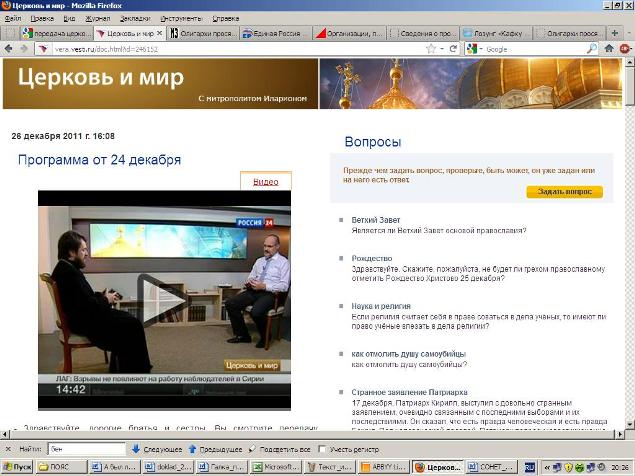Click the horizontal scrollbar right arrow
Viewport: 635px width, 476px height.
(x=620, y=434)
